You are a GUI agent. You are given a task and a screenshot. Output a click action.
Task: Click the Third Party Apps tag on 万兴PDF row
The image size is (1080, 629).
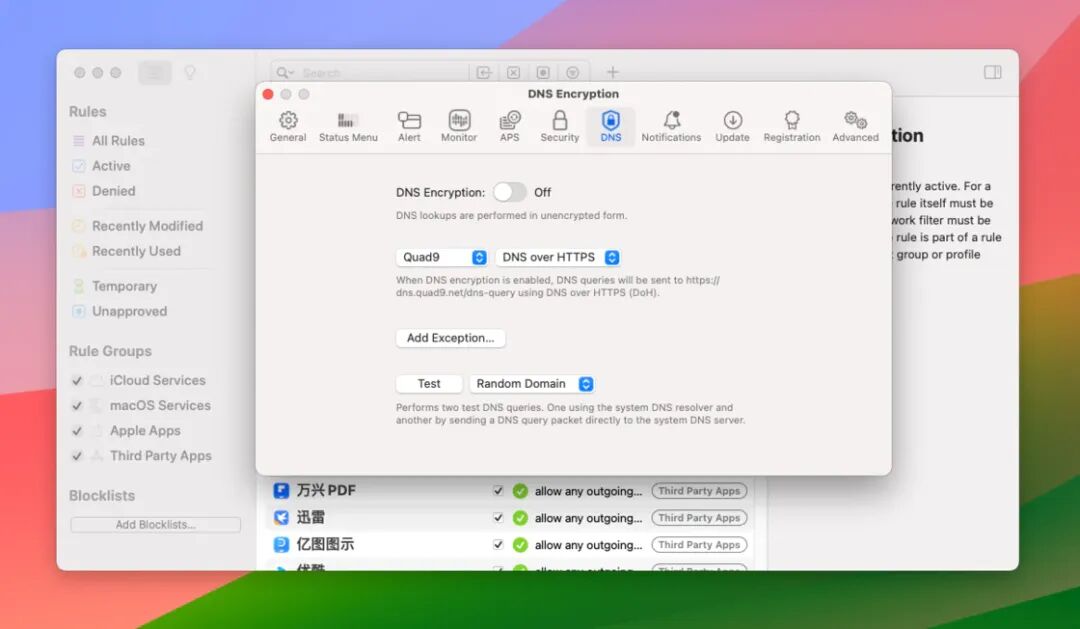point(699,491)
